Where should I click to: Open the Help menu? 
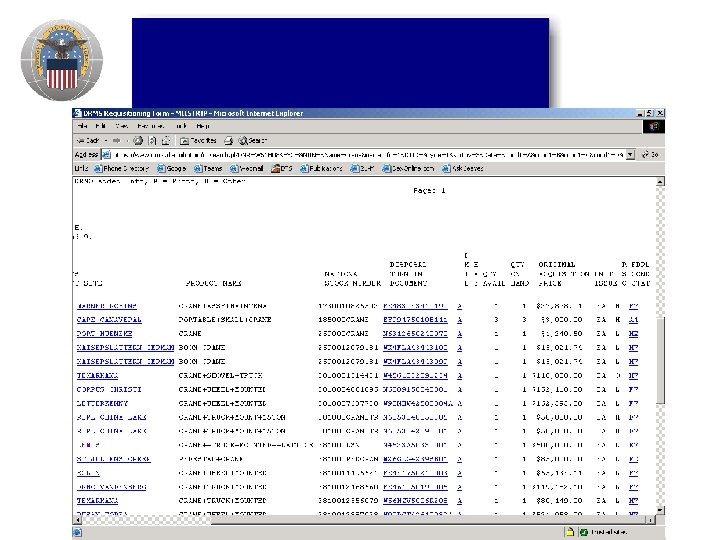click(202, 126)
